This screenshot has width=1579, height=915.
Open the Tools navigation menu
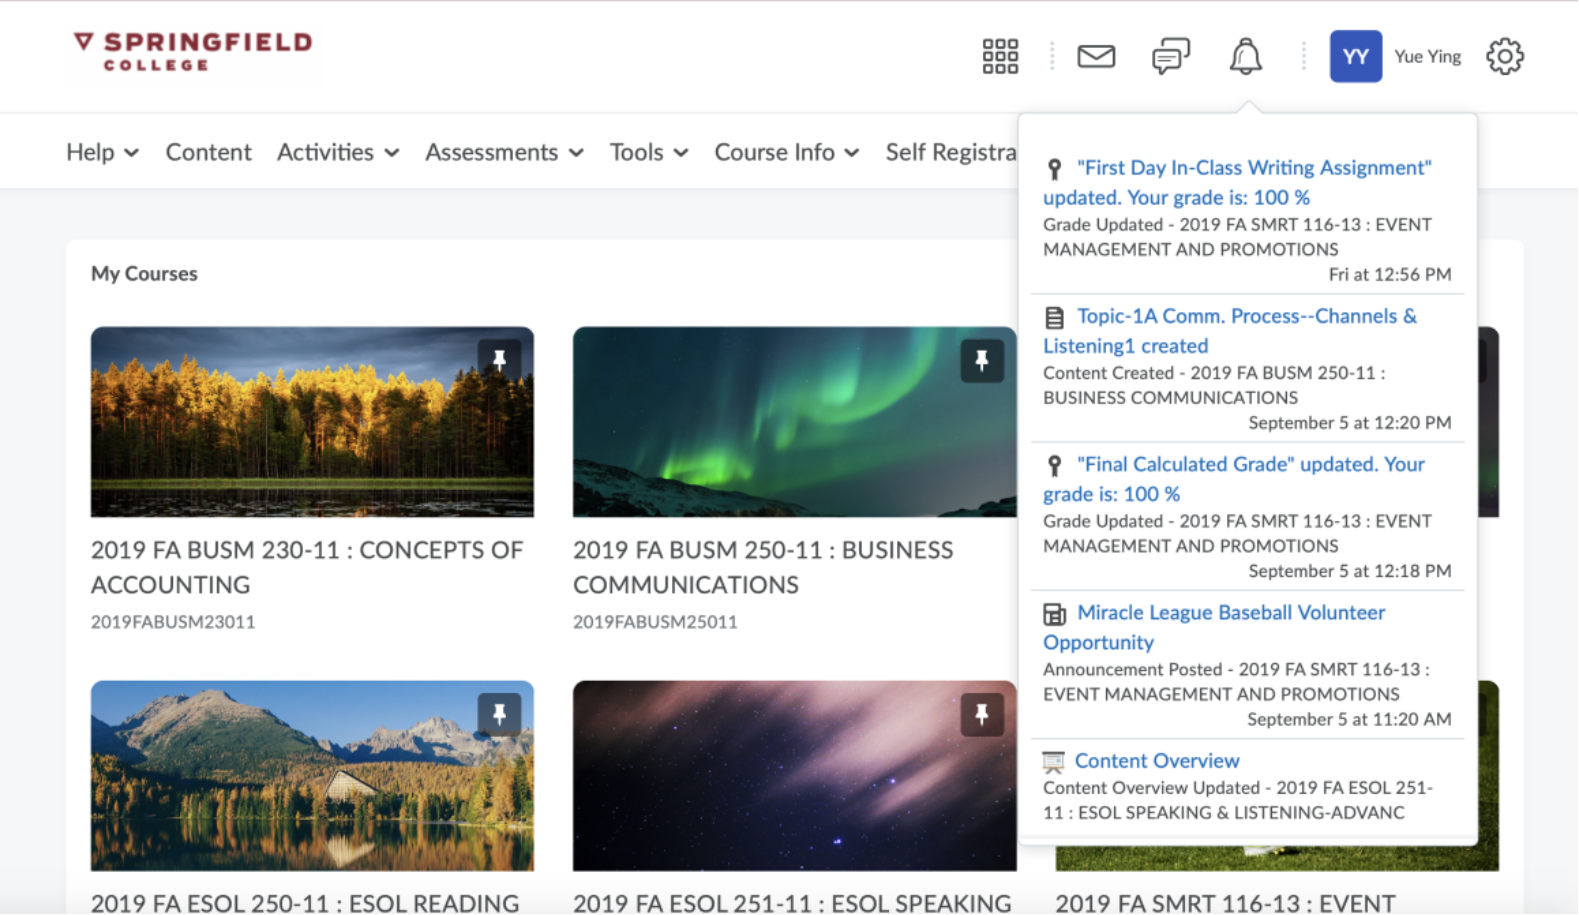[x=649, y=152]
